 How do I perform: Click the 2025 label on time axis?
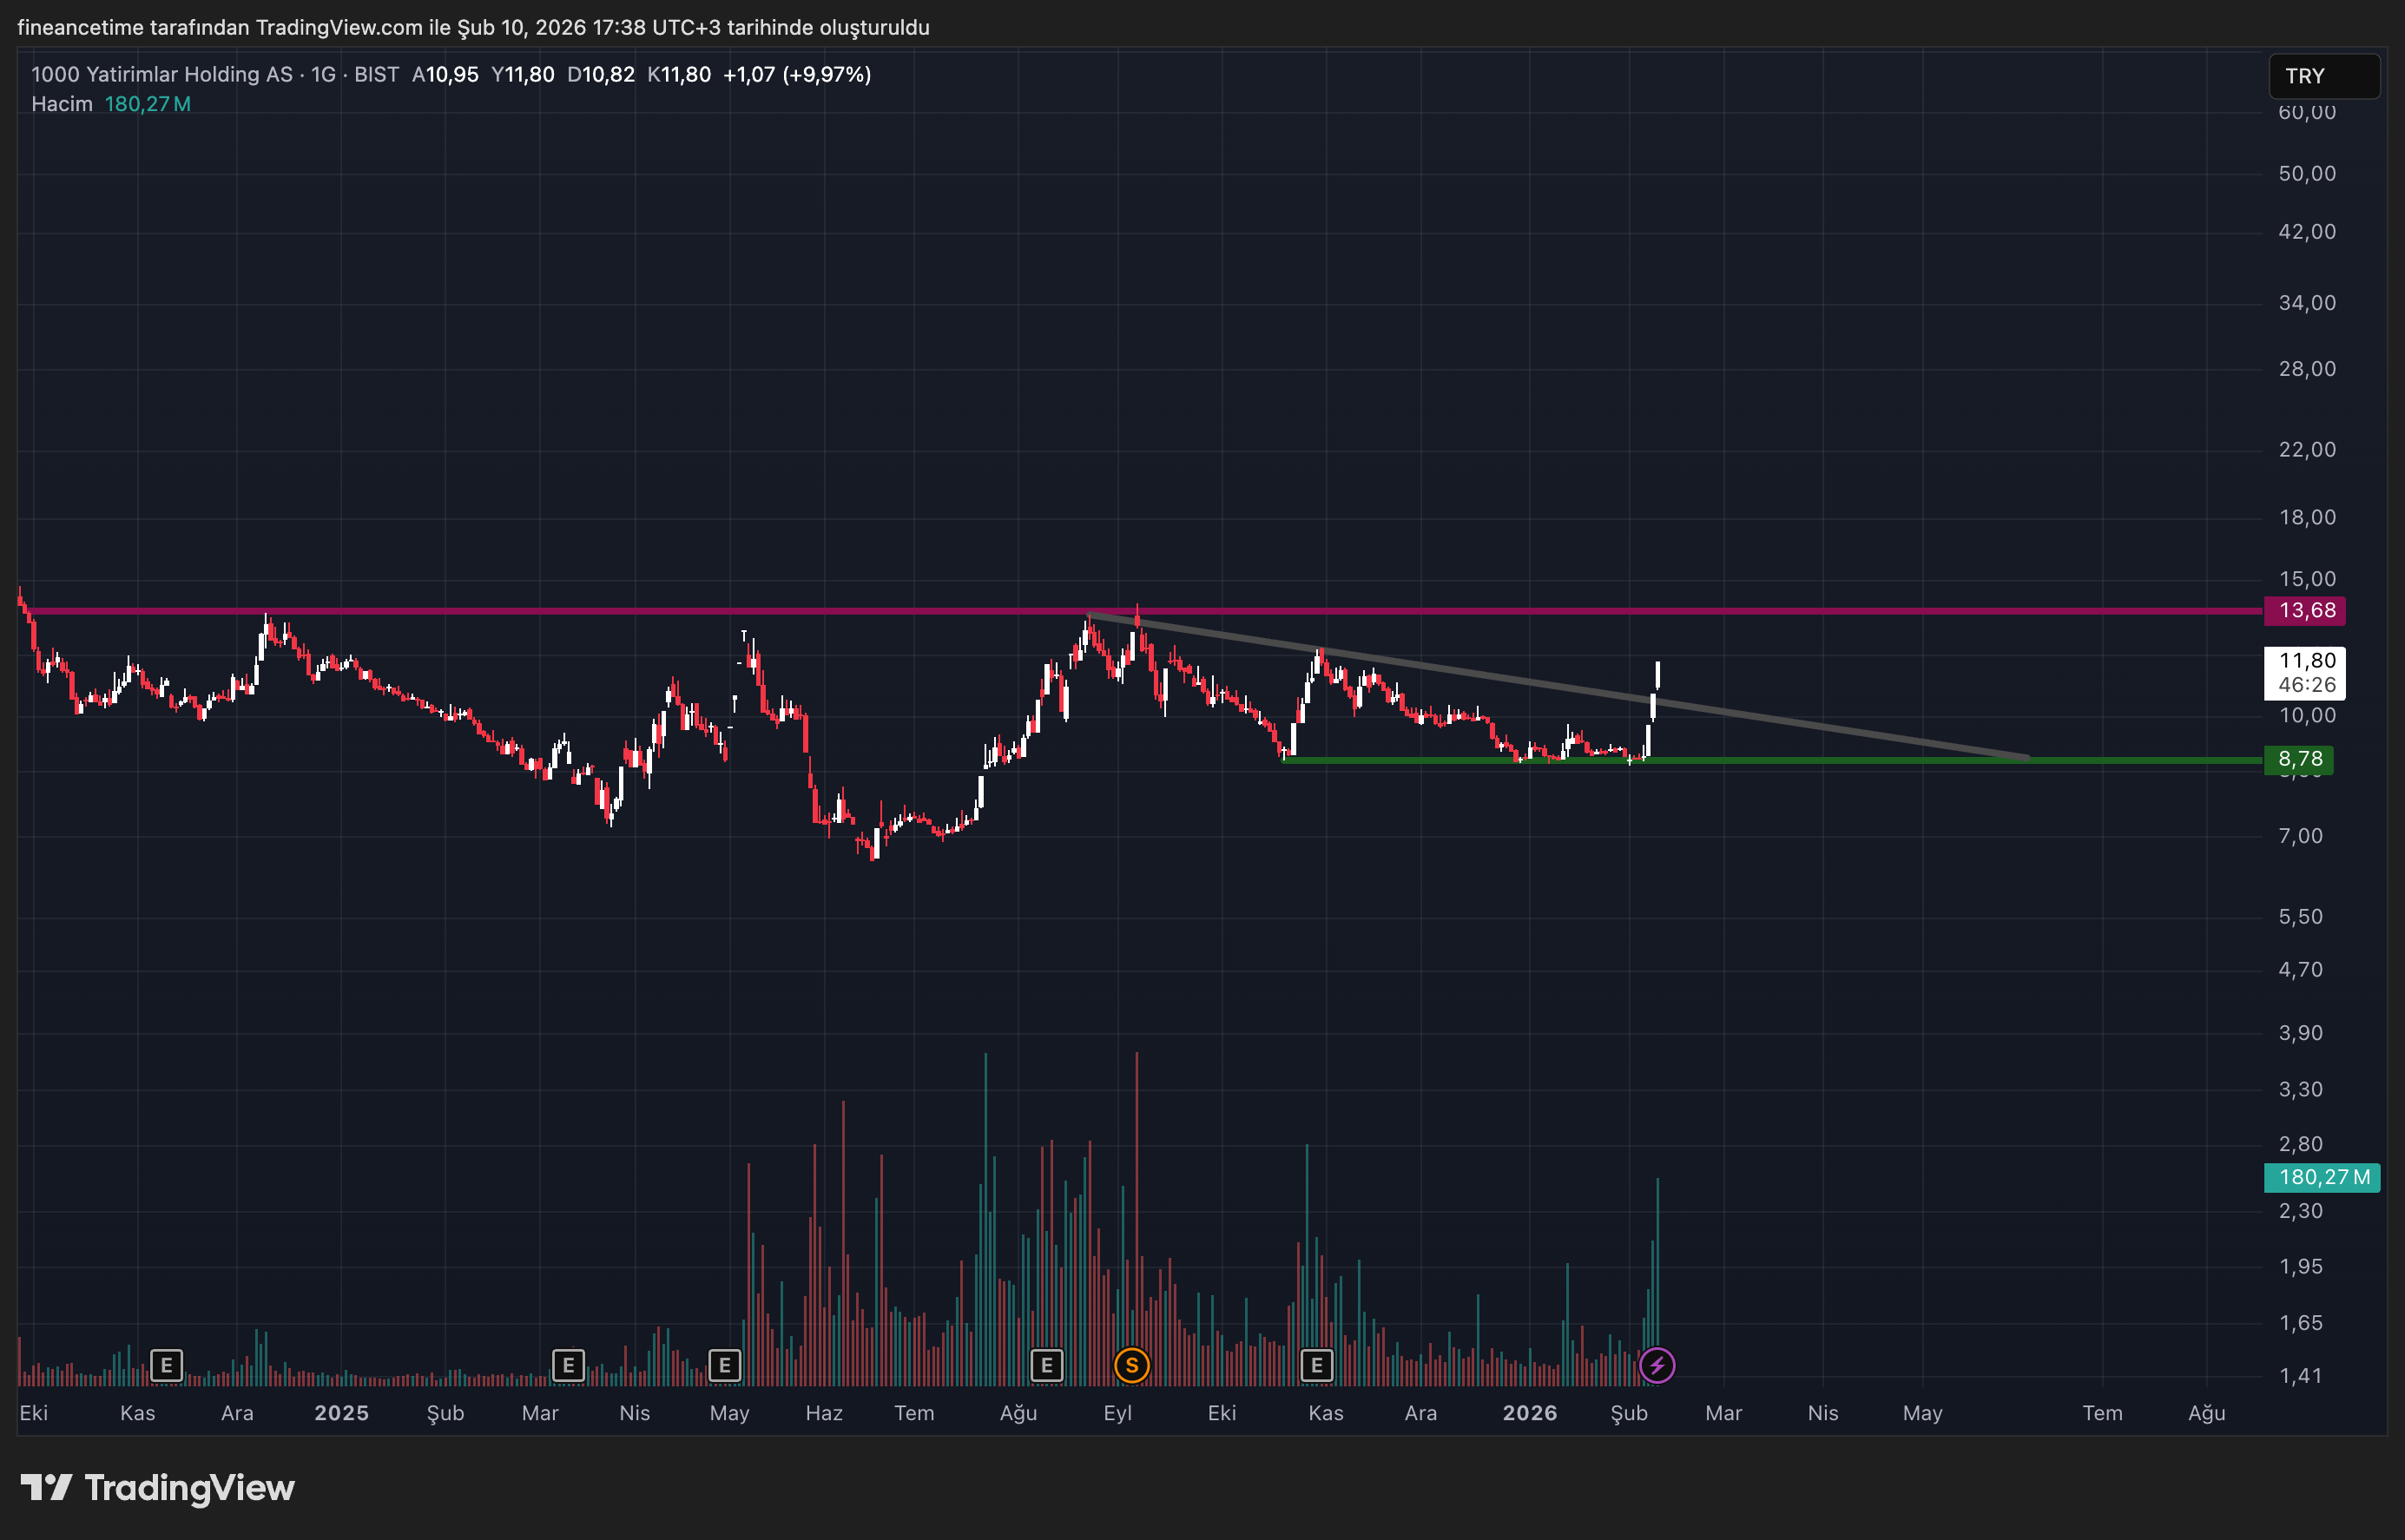click(x=341, y=1413)
